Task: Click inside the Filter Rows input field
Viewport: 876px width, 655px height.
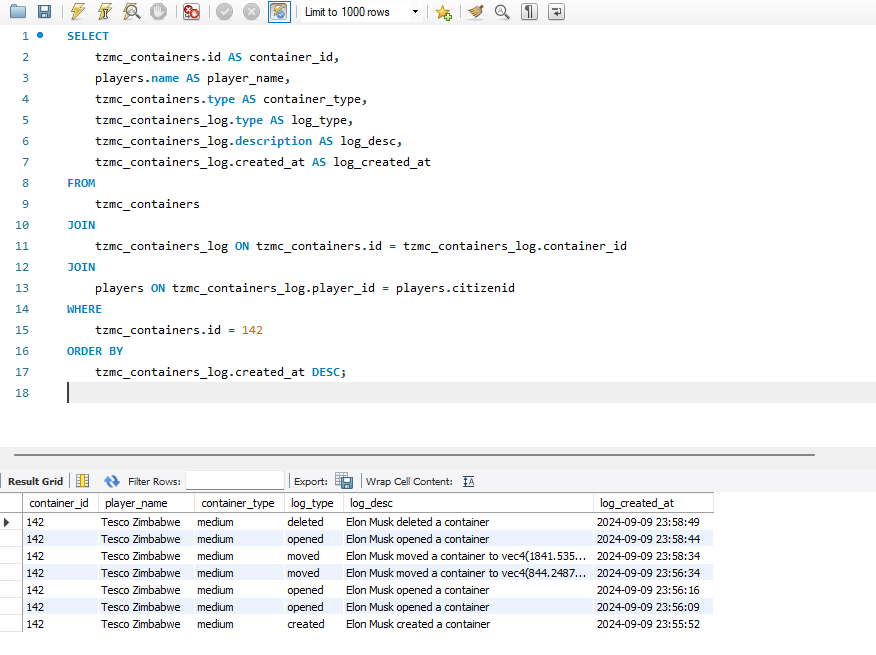Action: click(x=234, y=480)
